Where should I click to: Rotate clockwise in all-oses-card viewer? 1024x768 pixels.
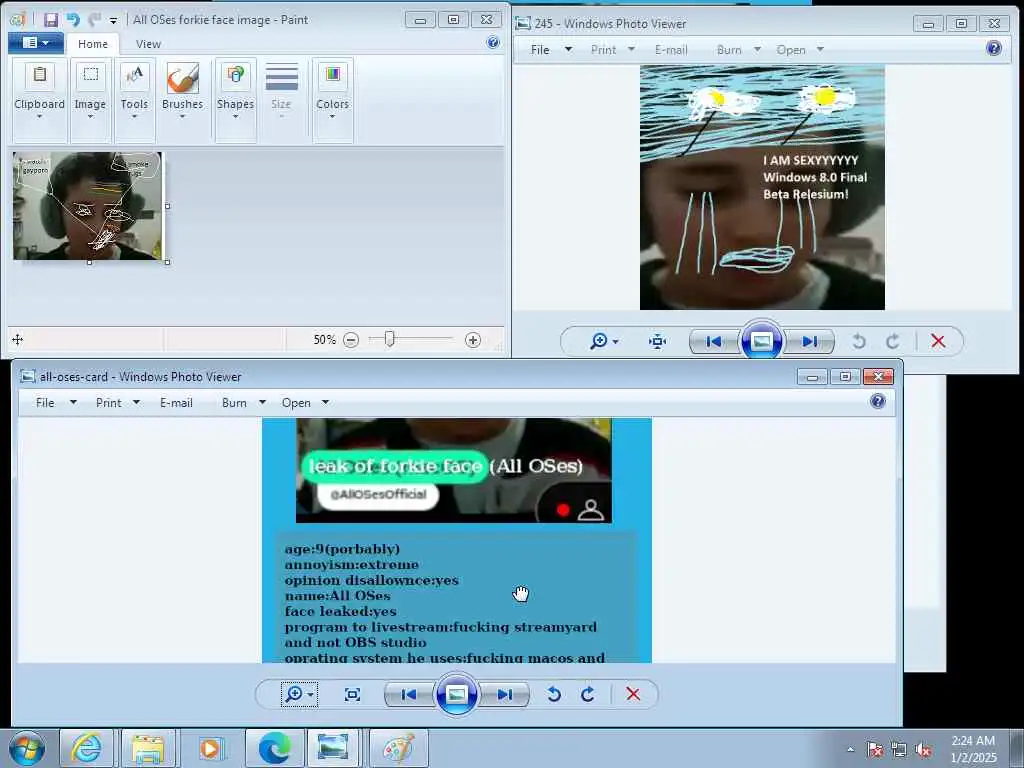coord(588,694)
